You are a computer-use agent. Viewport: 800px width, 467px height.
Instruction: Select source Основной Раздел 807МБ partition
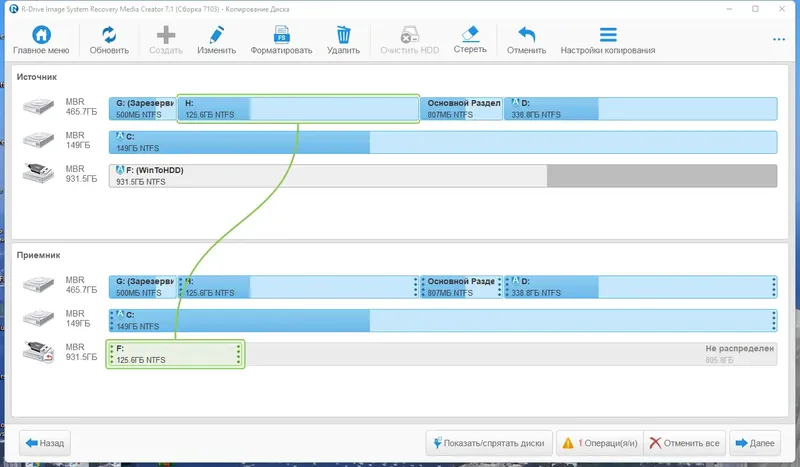click(461, 109)
